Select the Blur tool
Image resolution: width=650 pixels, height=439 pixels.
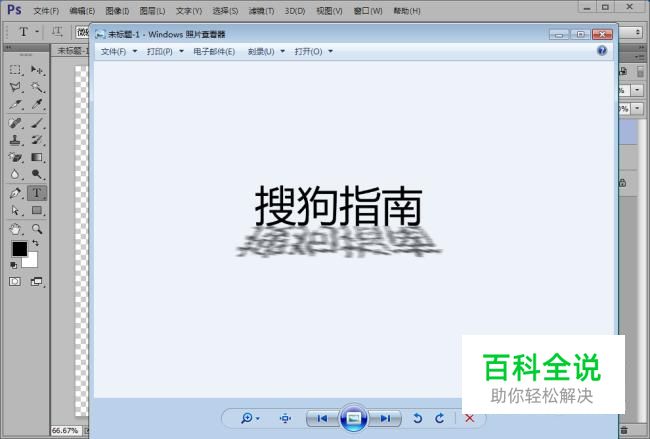15,174
